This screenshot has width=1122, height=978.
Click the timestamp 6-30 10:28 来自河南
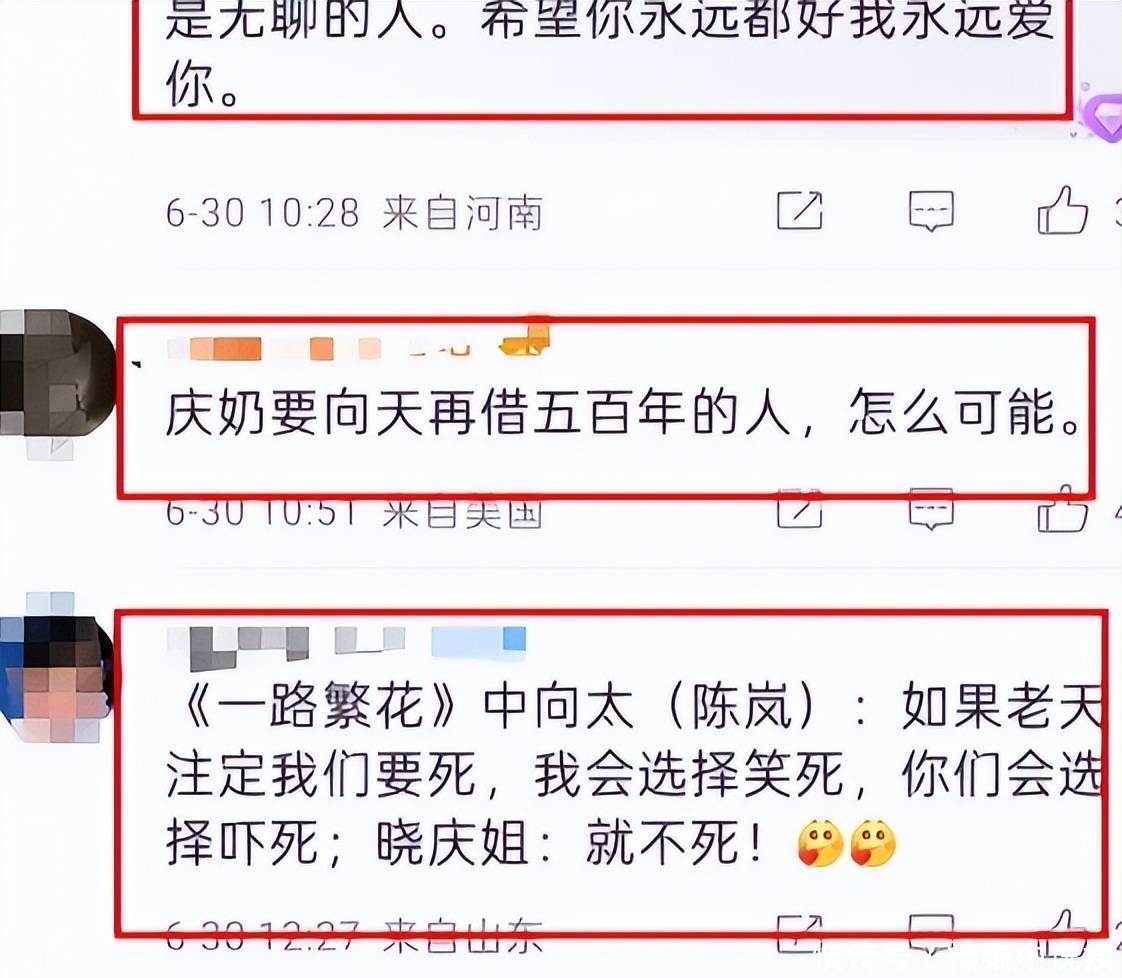(x=354, y=212)
